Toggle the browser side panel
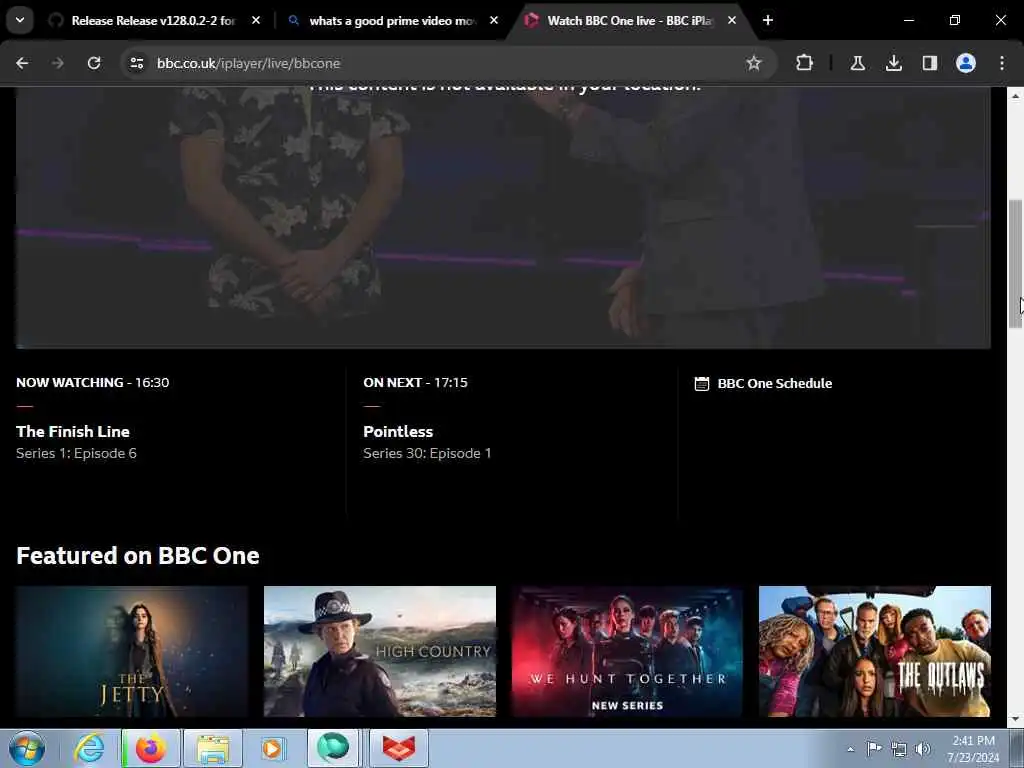Screen dimensions: 1024x768 point(929,63)
